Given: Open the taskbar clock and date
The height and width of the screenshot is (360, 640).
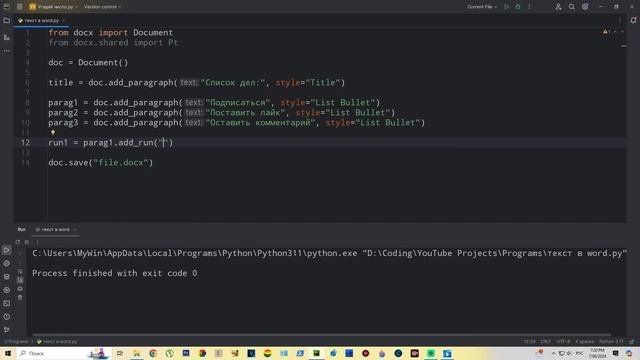Looking at the screenshot, I should coord(597,353).
